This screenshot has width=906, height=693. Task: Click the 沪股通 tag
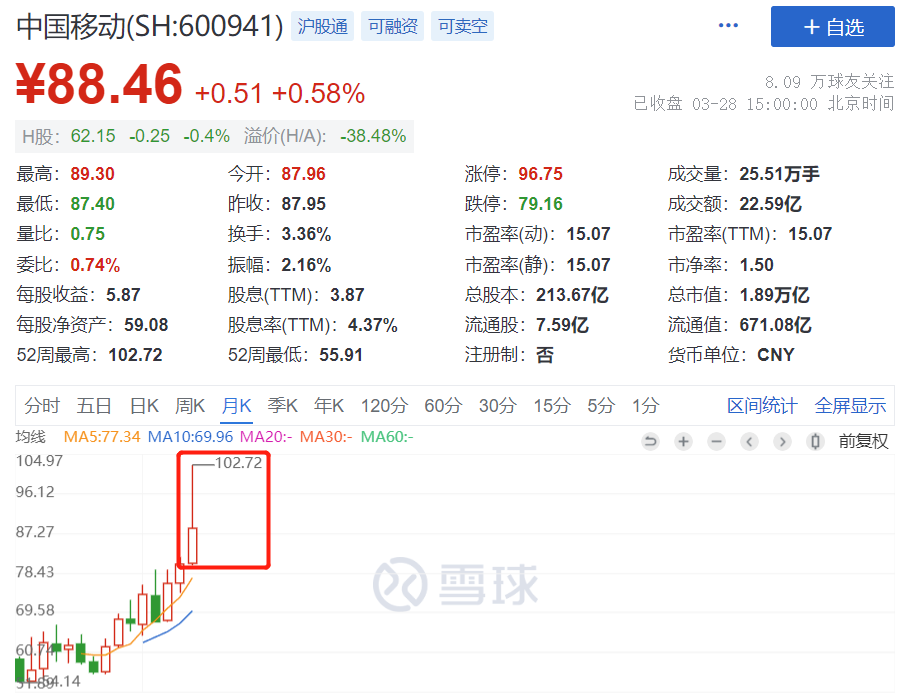[322, 26]
